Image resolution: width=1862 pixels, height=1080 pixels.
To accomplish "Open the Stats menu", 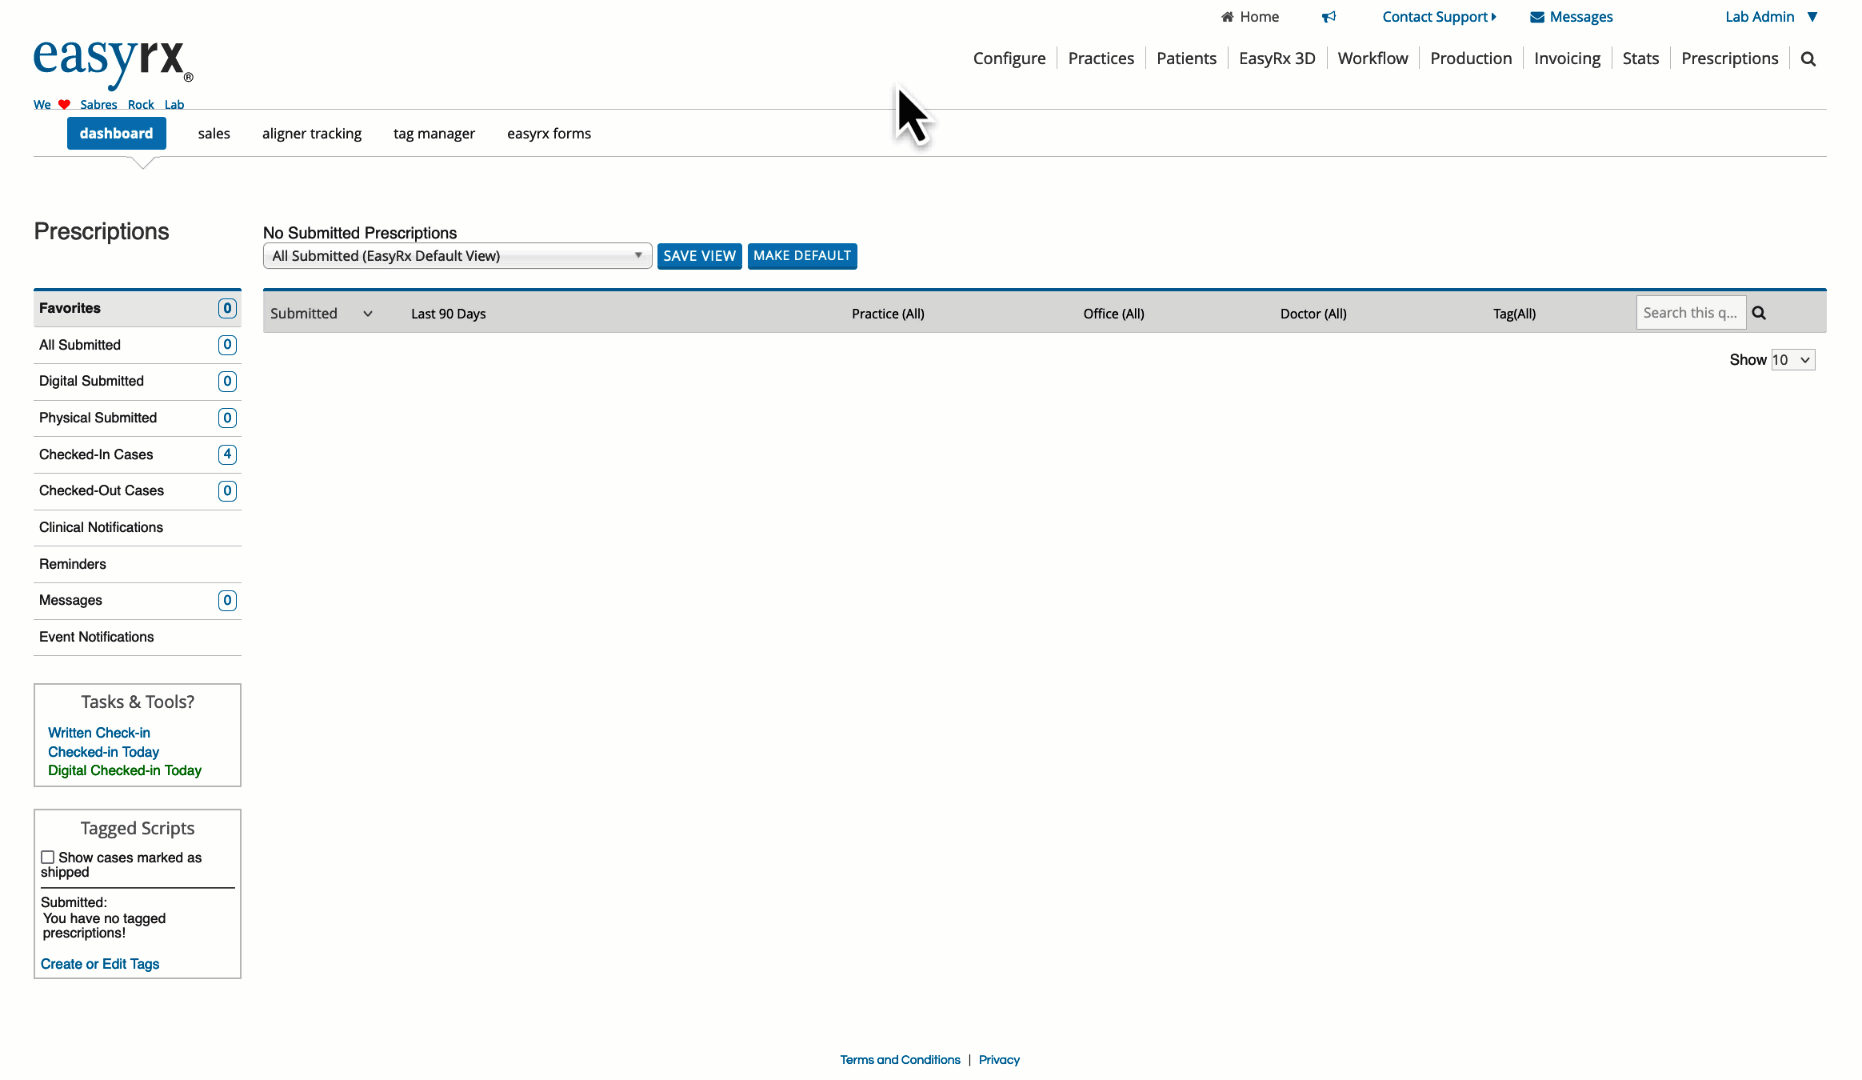I will click(1640, 59).
